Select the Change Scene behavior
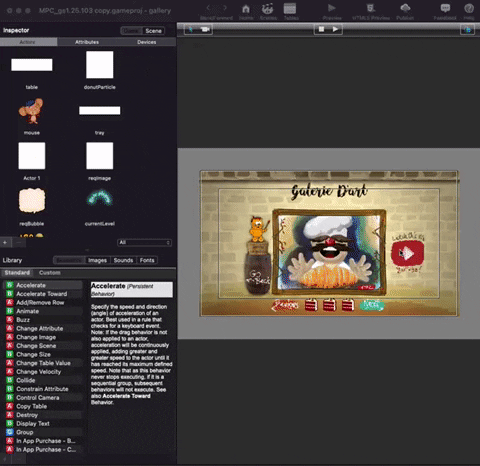Screen dimensions: 480x466 coord(43,346)
